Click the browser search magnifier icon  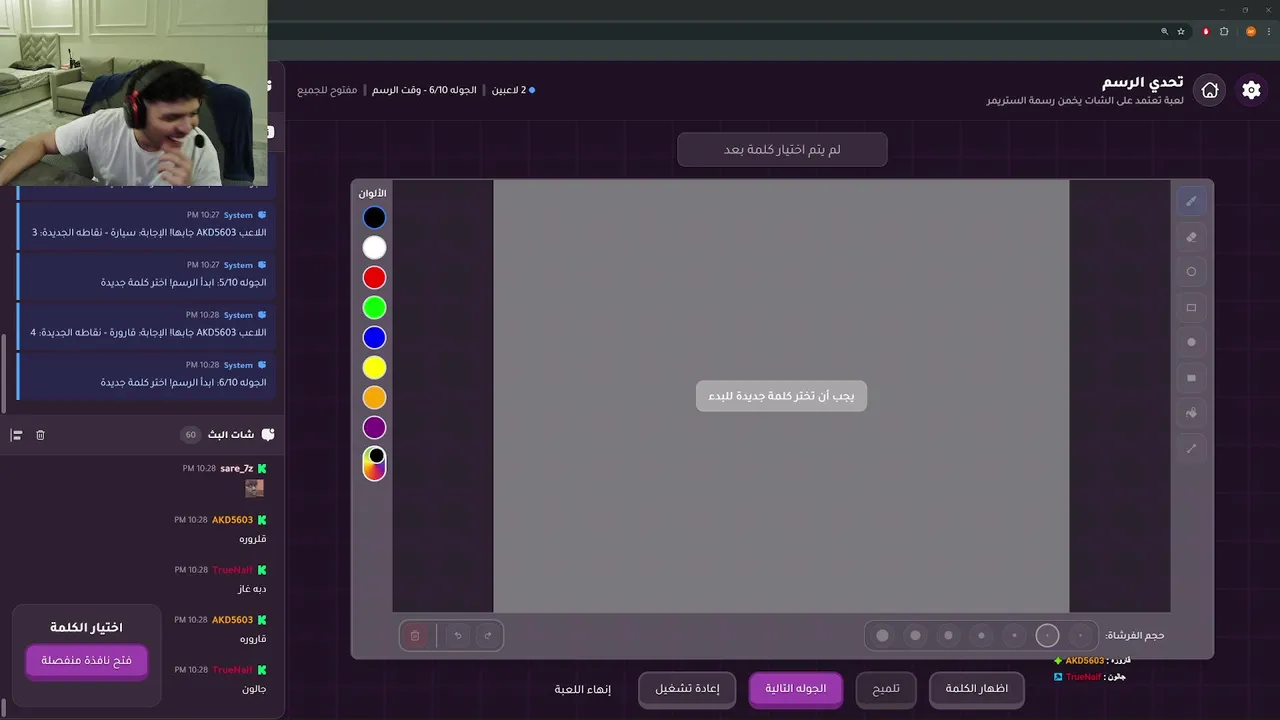coord(1164,32)
